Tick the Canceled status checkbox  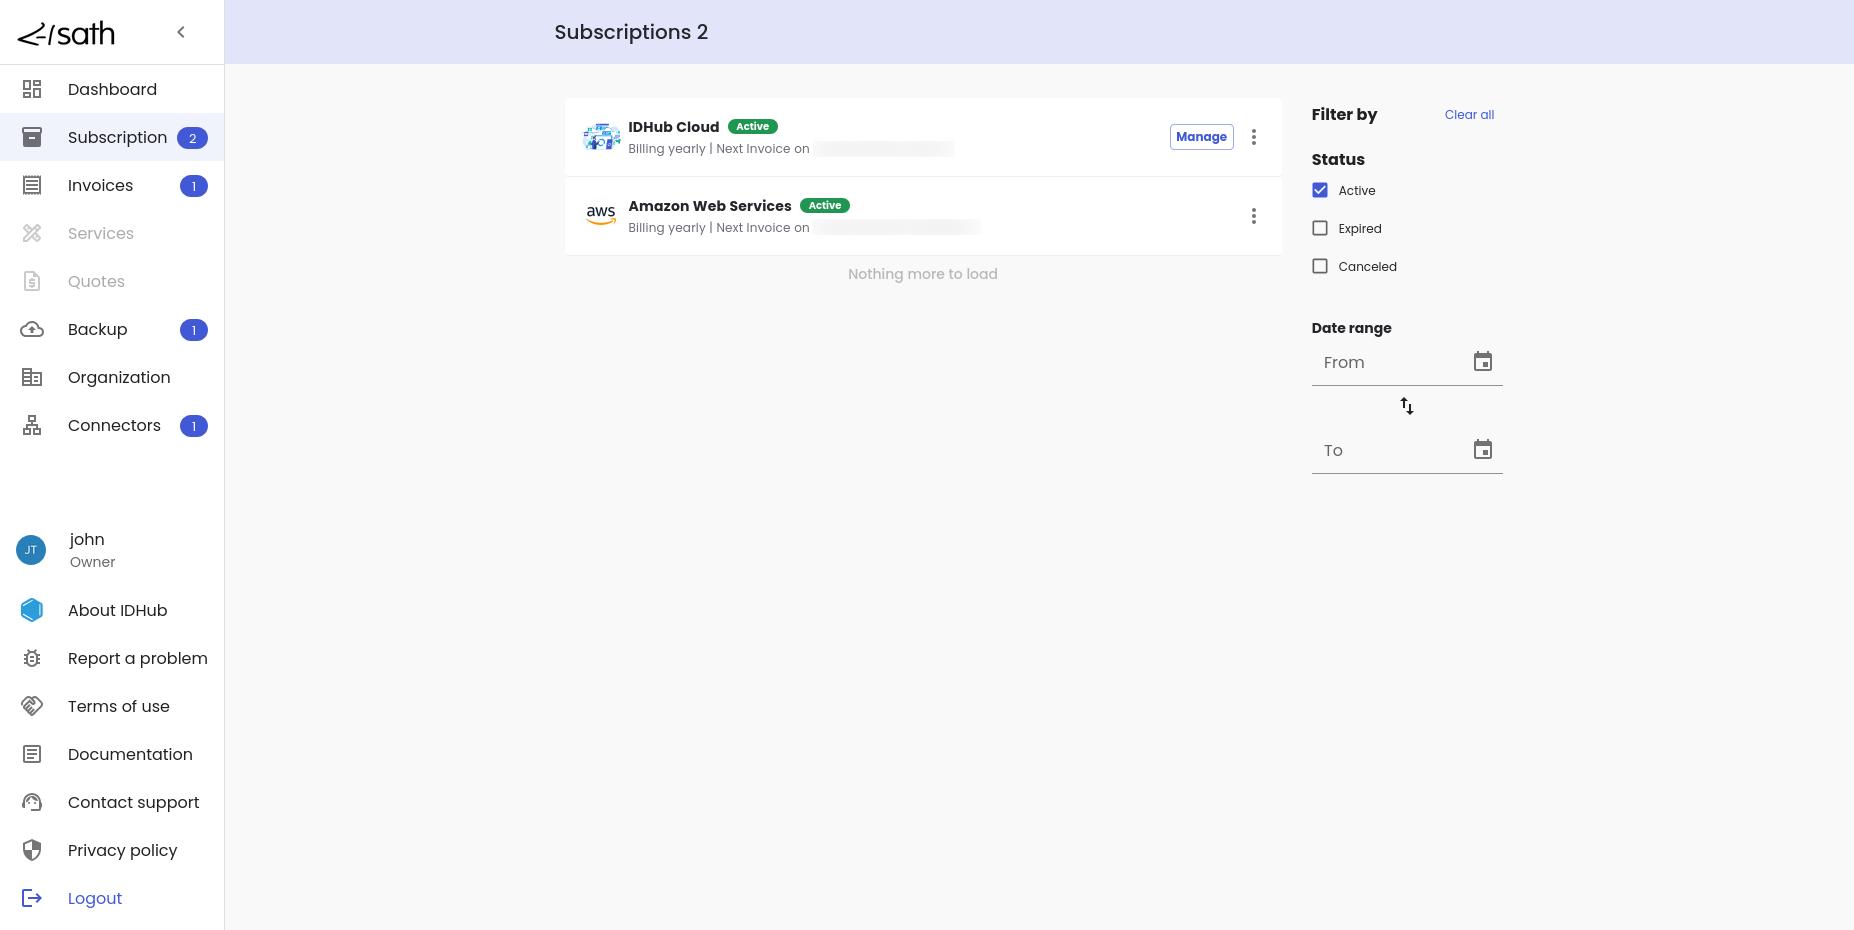click(1320, 266)
